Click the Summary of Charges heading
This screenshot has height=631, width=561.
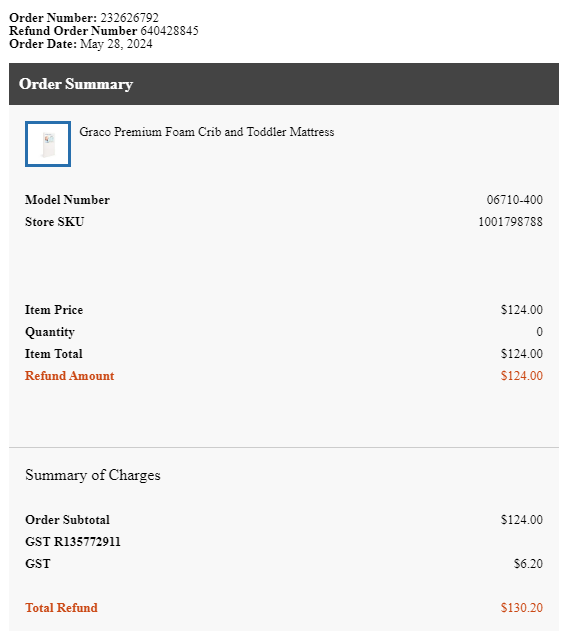coord(93,475)
